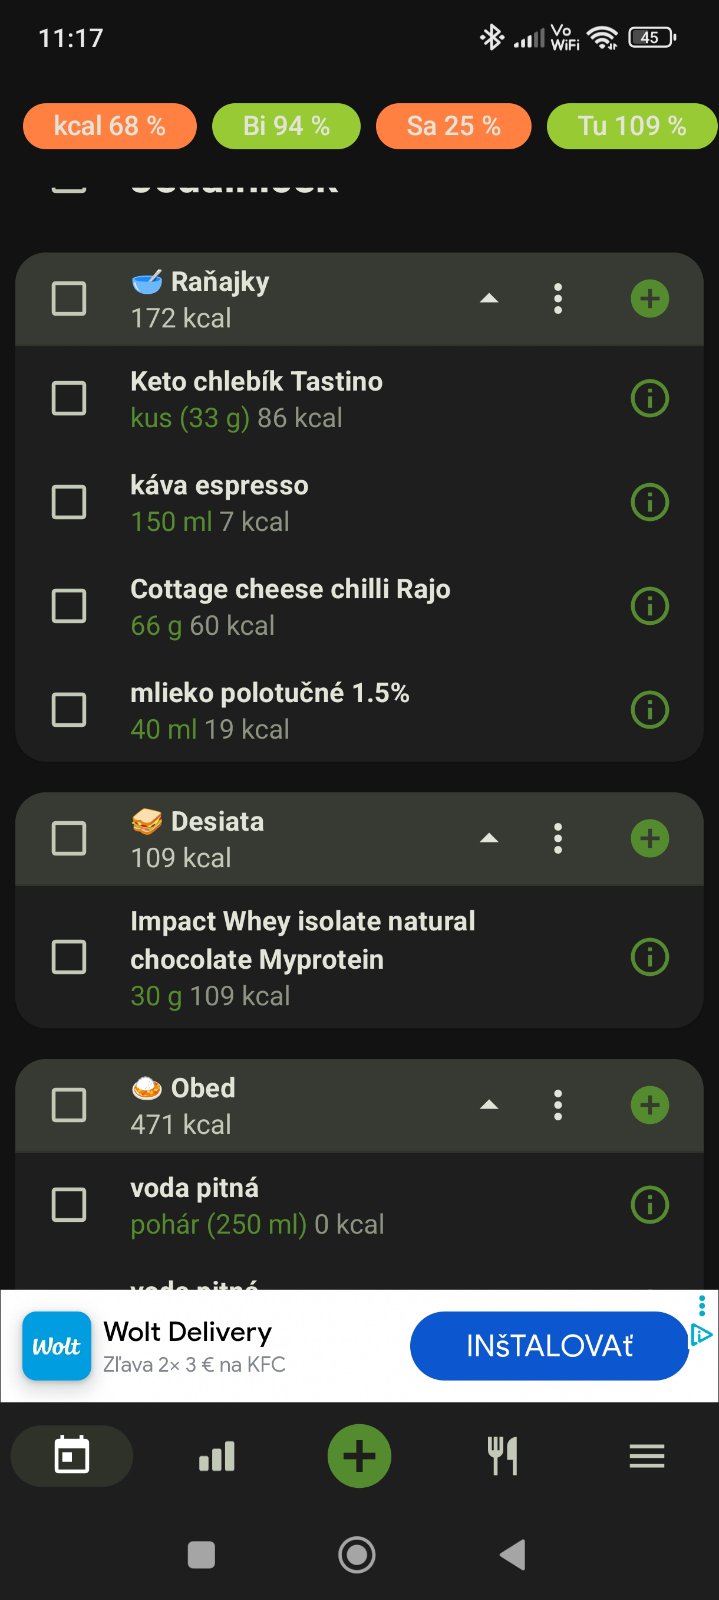Collapse the Raňajky meal section

(x=489, y=298)
